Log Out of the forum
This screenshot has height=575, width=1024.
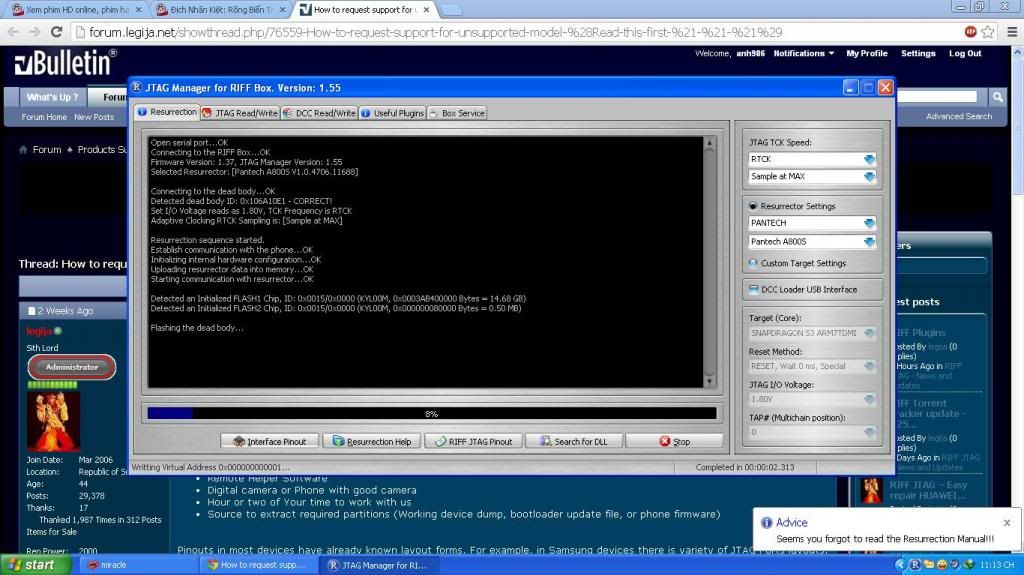pos(965,54)
